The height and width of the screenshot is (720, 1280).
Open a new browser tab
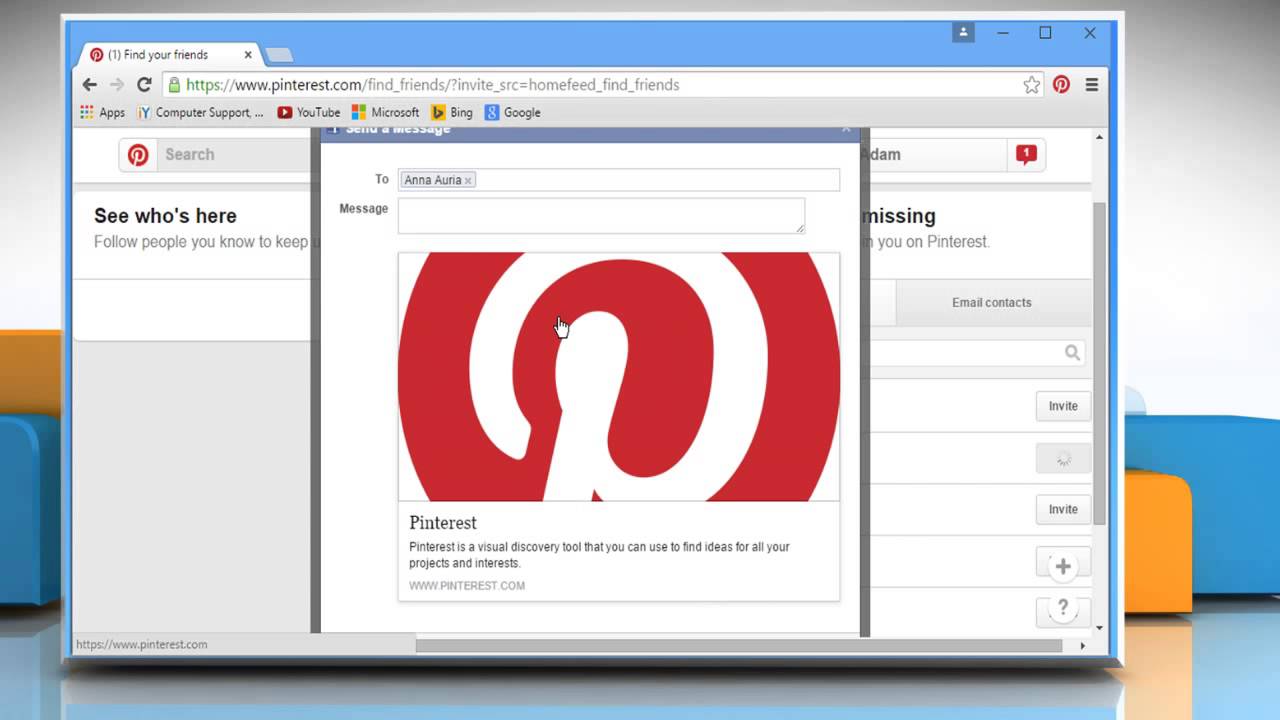(279, 55)
